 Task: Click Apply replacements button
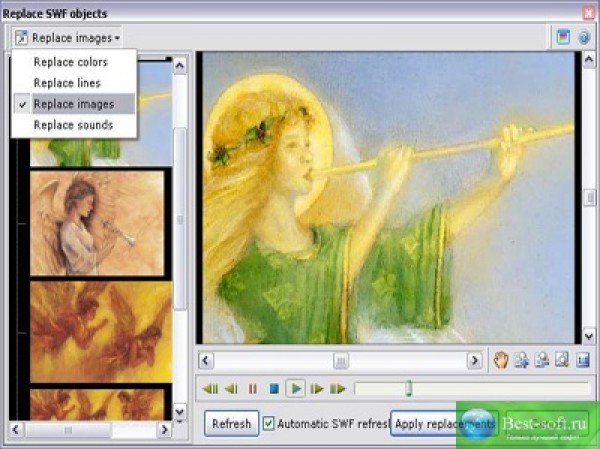(x=444, y=424)
